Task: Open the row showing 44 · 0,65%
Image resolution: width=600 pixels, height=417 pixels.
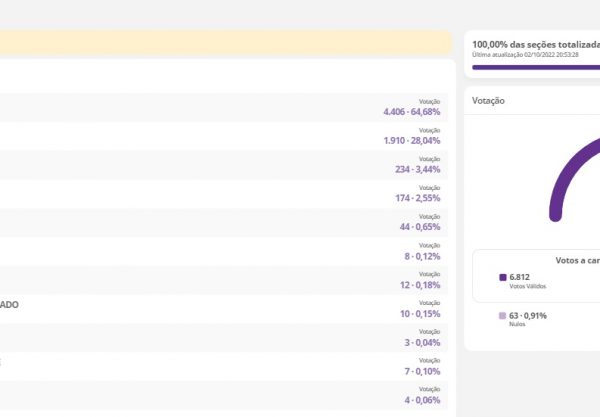Action: [225, 222]
